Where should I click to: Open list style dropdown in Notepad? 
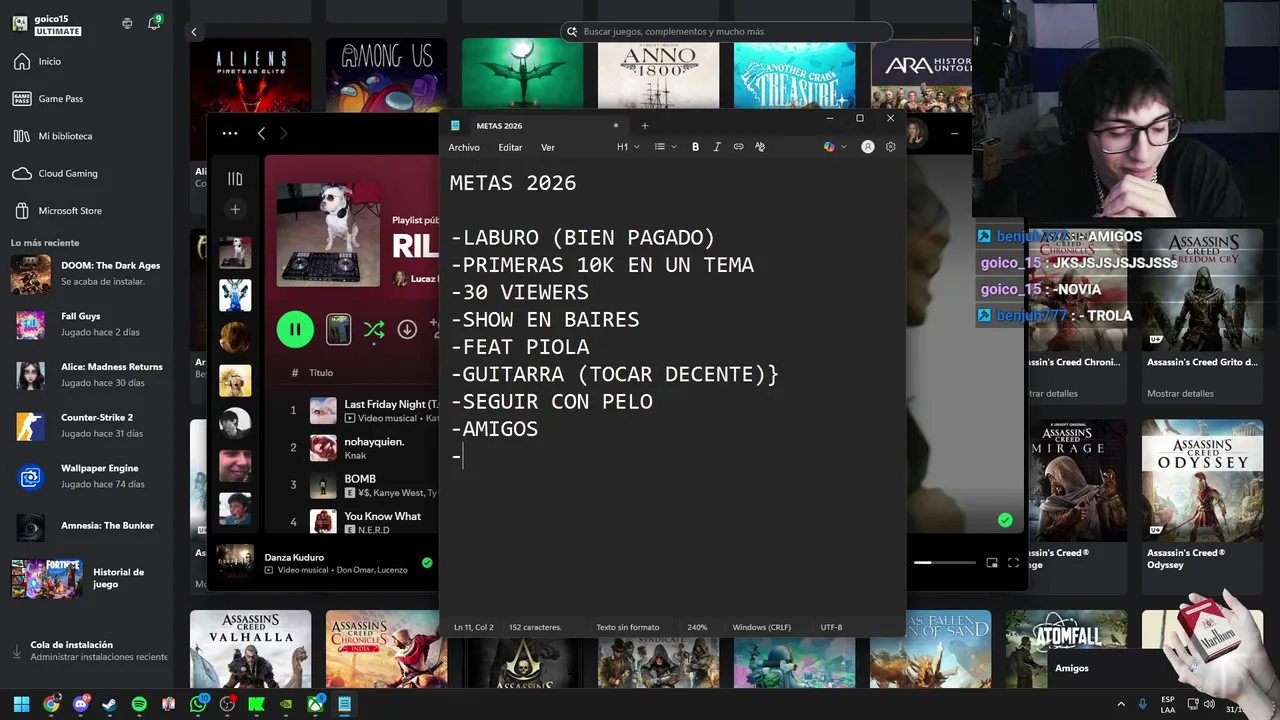(x=665, y=147)
